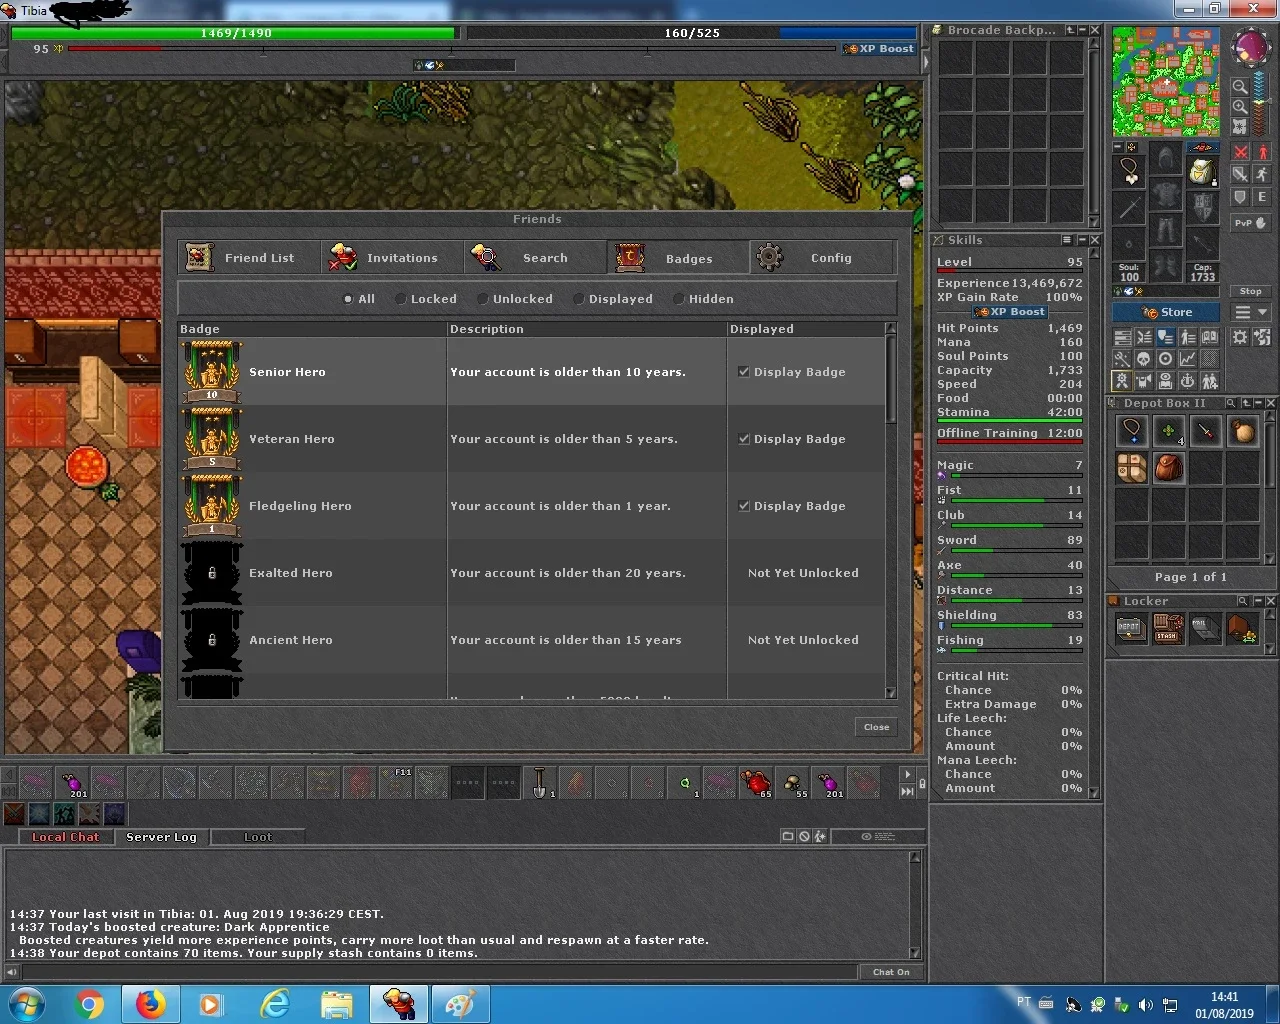The height and width of the screenshot is (1024, 1280).
Task: Advance action bar with right arrow
Action: click(907, 774)
